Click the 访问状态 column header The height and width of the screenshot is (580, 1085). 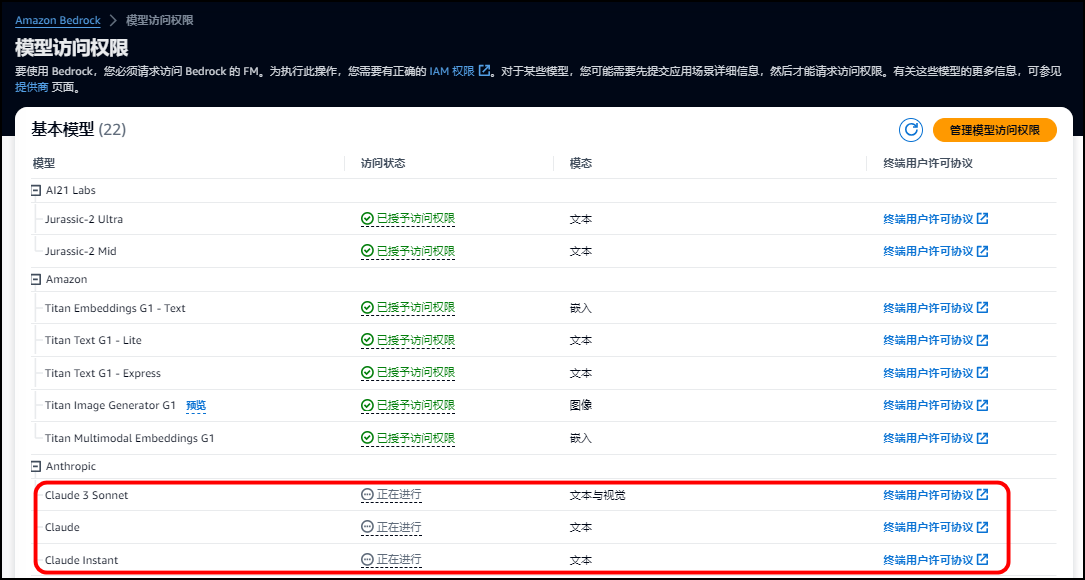383,163
